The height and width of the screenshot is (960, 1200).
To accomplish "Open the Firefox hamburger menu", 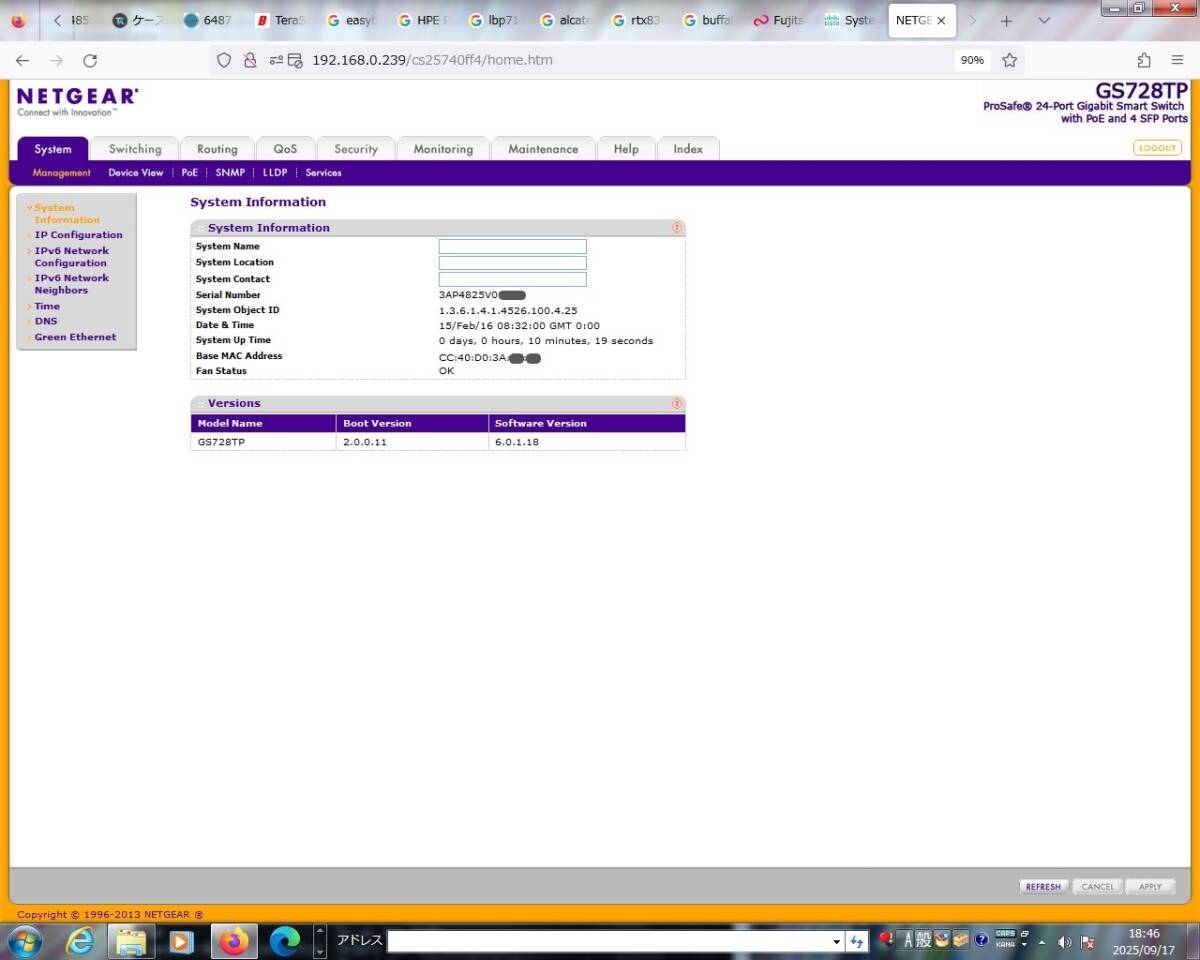I will (1178, 60).
